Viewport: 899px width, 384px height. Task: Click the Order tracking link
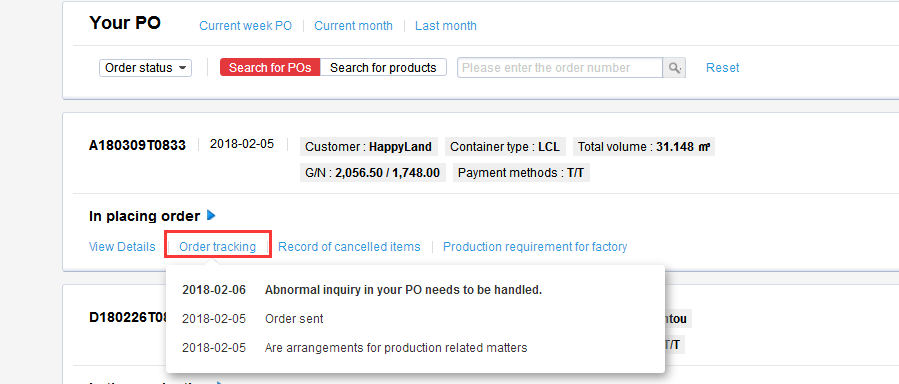tap(217, 246)
